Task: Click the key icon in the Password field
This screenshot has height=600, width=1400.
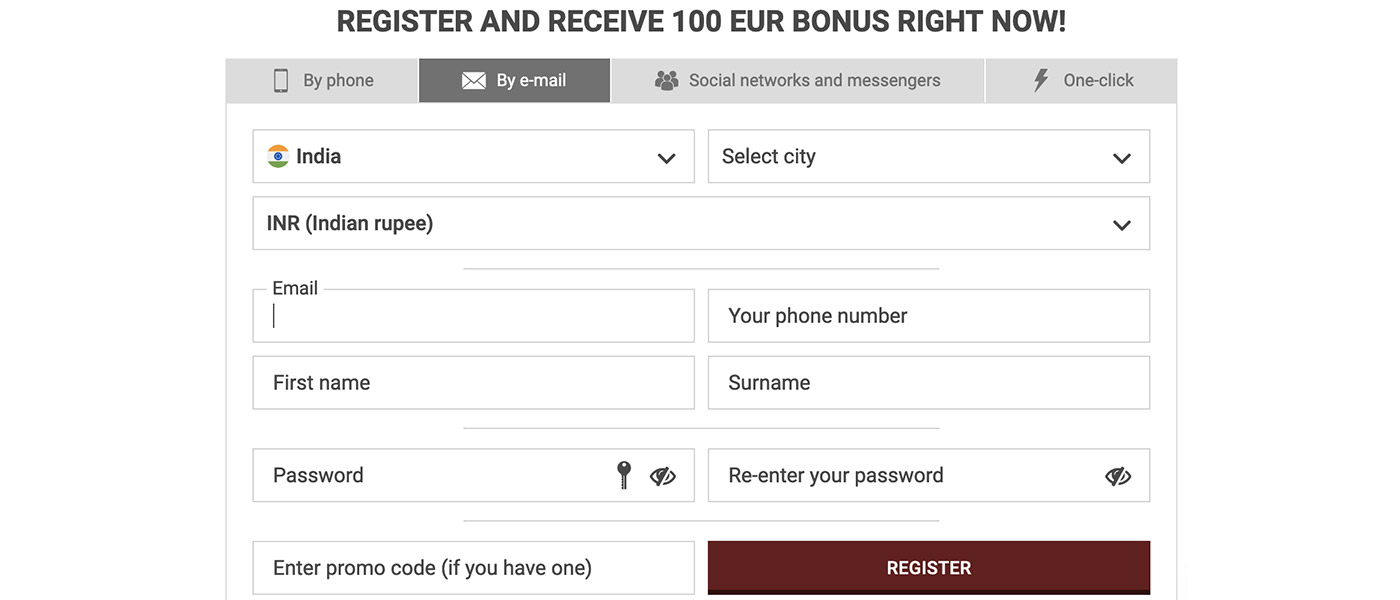Action: click(x=622, y=476)
